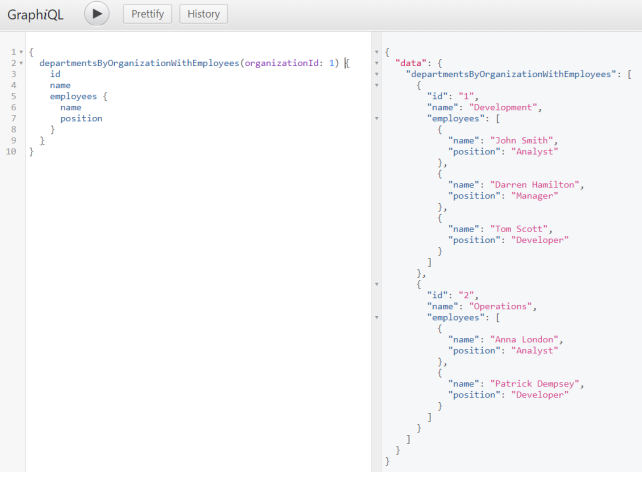
Task: Open the History panel
Action: [x=203, y=14]
